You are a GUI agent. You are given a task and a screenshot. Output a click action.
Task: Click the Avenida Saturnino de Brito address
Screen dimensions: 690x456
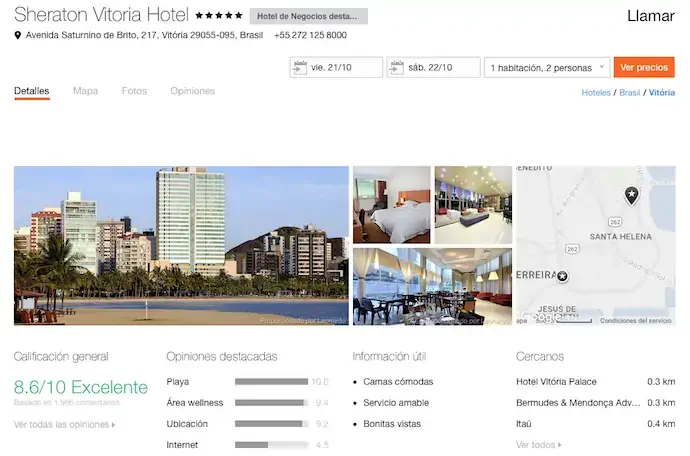(144, 35)
